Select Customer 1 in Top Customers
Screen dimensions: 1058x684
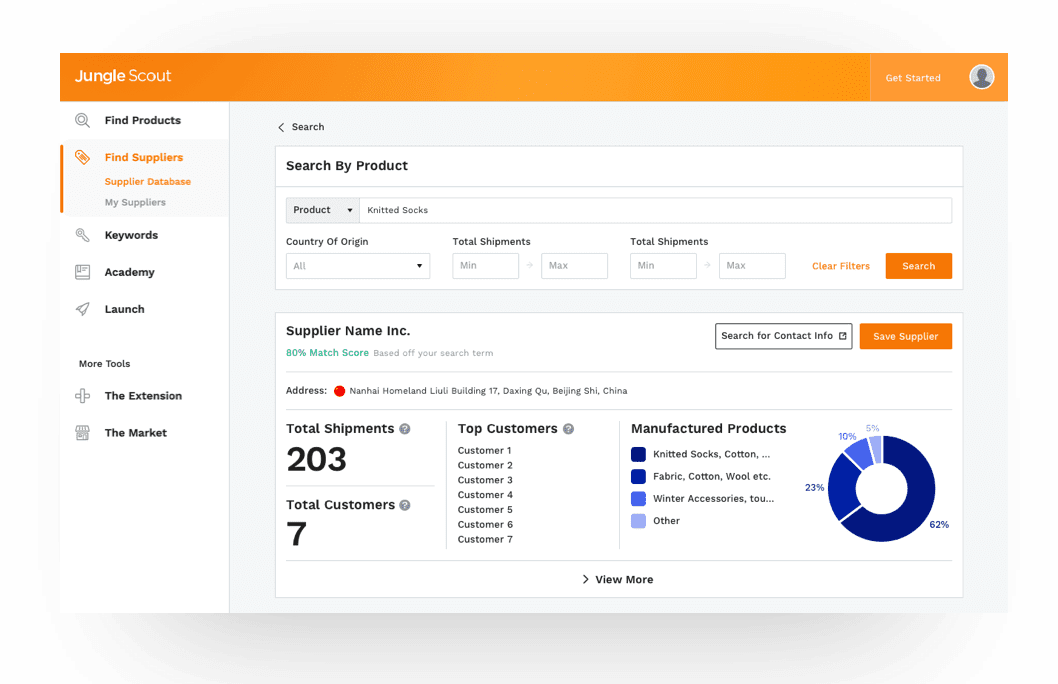[484, 451]
